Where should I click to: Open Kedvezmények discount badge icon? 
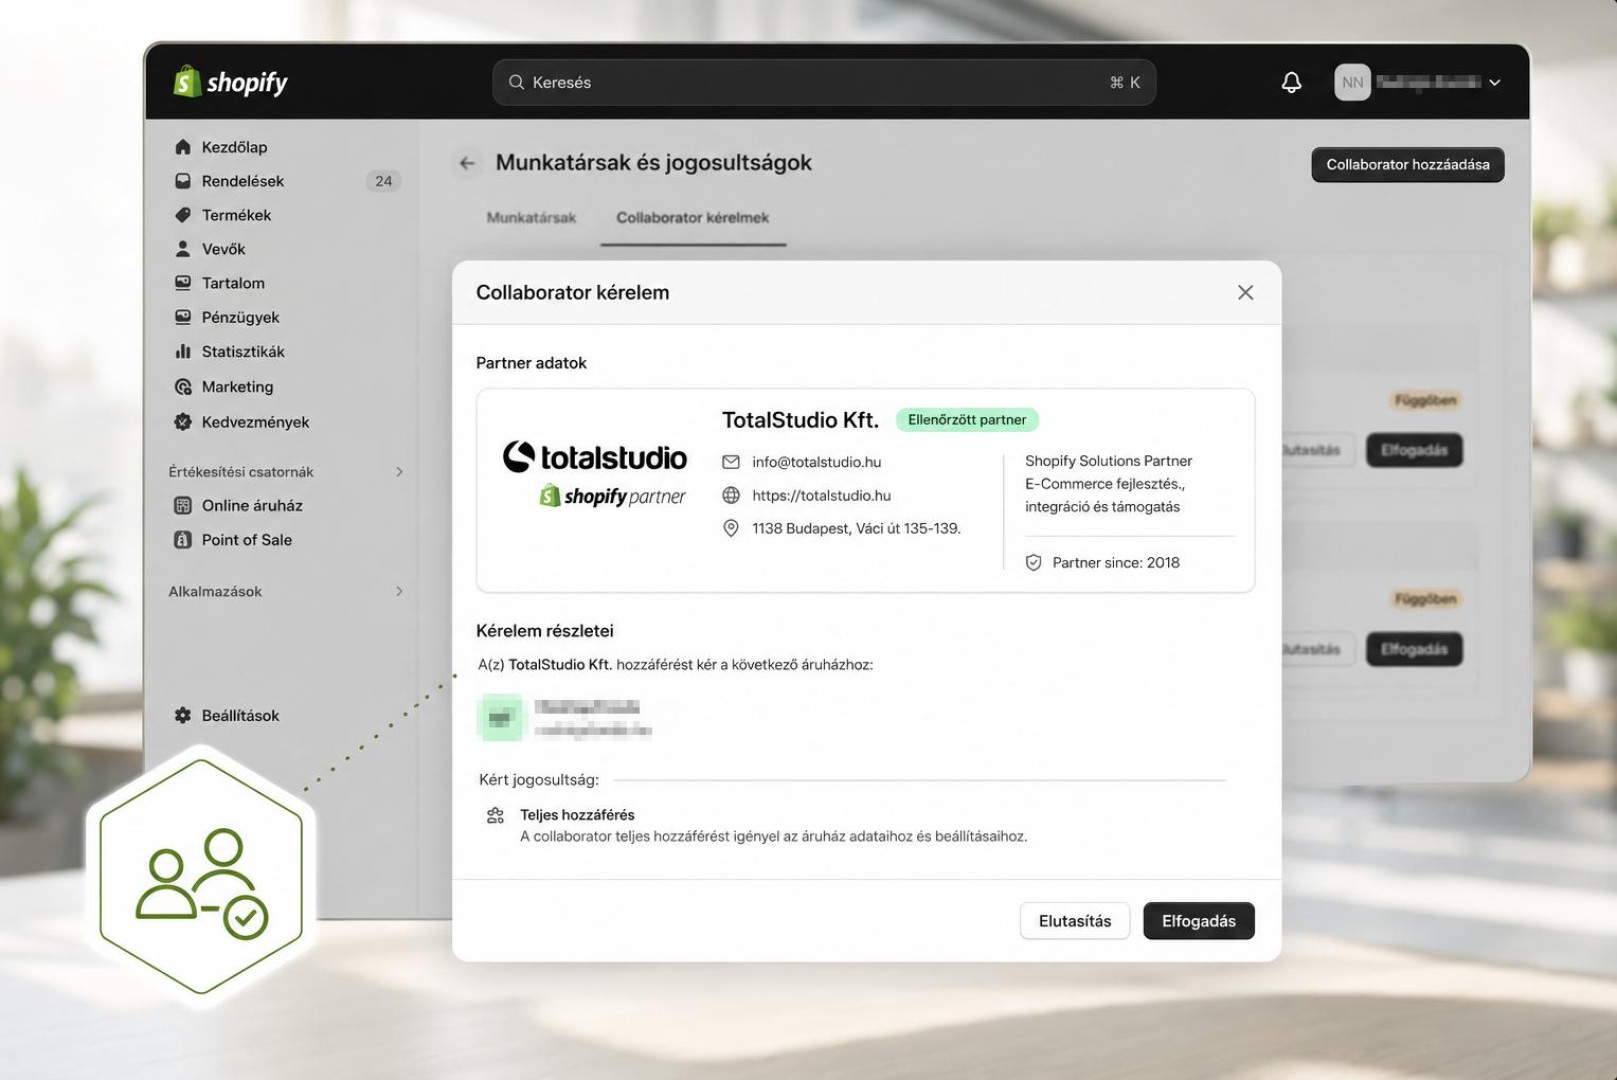[183, 422]
